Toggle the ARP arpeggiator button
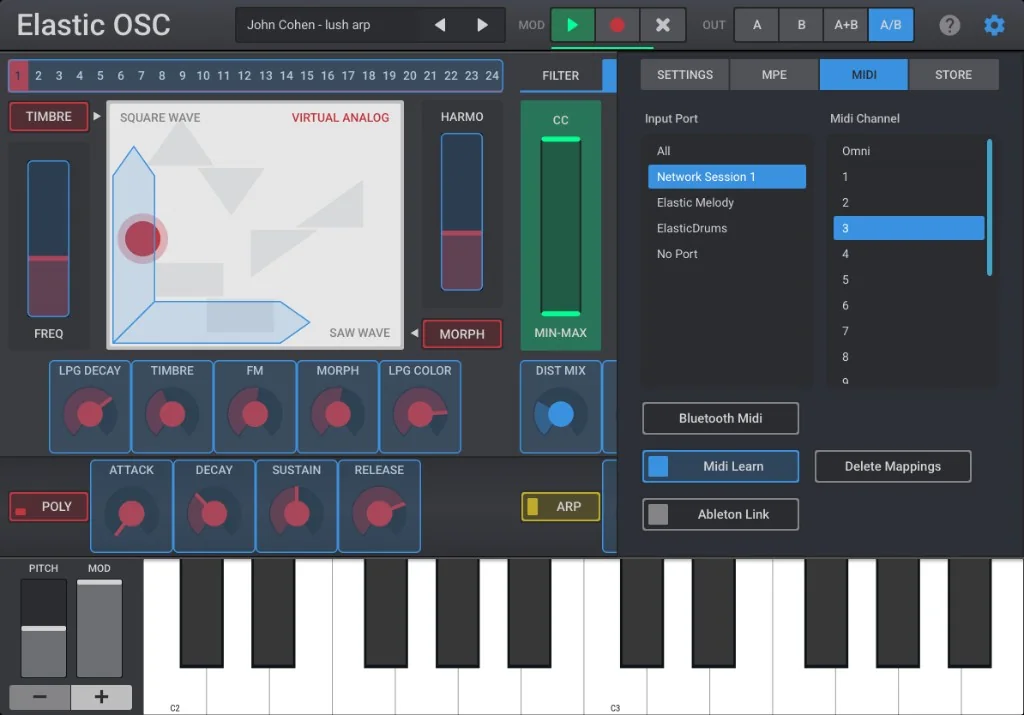Screen dimensions: 1024x715 pyautogui.click(x=560, y=507)
